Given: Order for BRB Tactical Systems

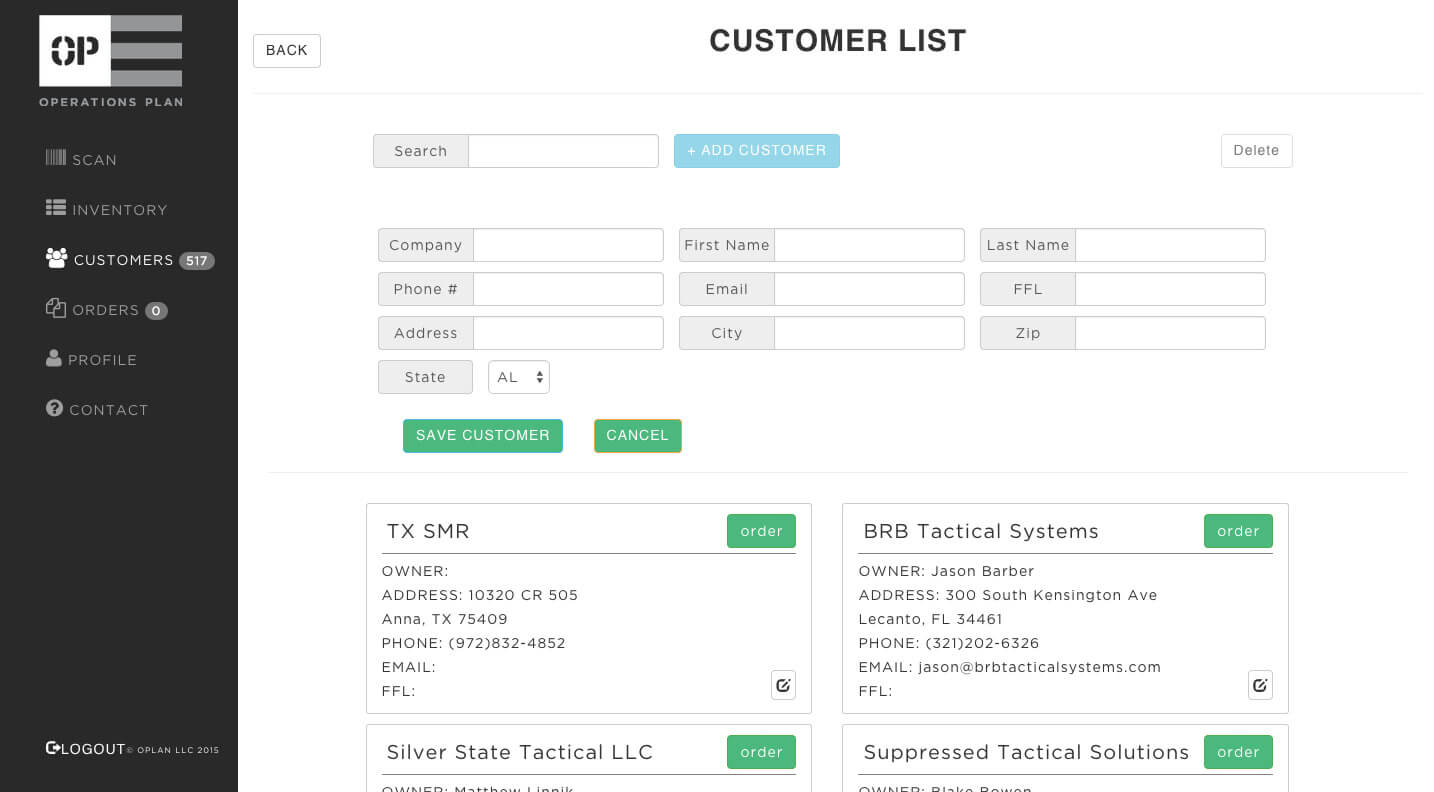Looking at the screenshot, I should [x=1238, y=531].
